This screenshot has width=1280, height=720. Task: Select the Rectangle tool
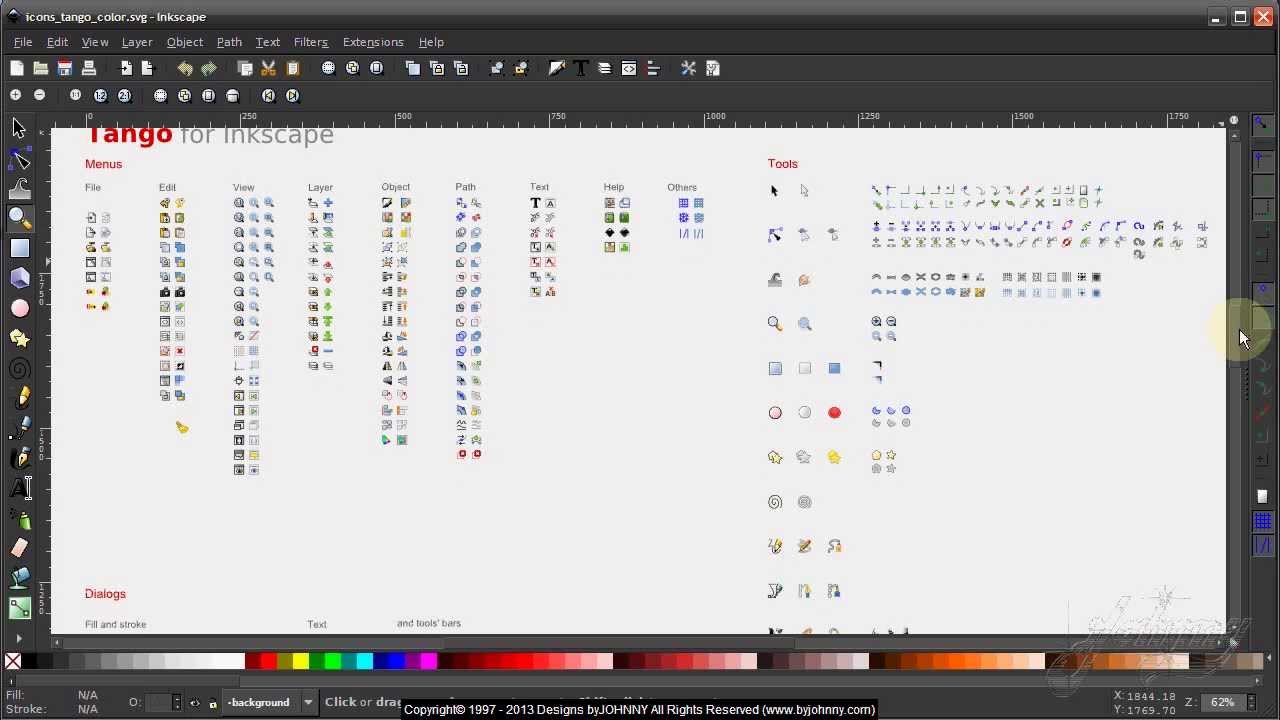pyautogui.click(x=19, y=248)
